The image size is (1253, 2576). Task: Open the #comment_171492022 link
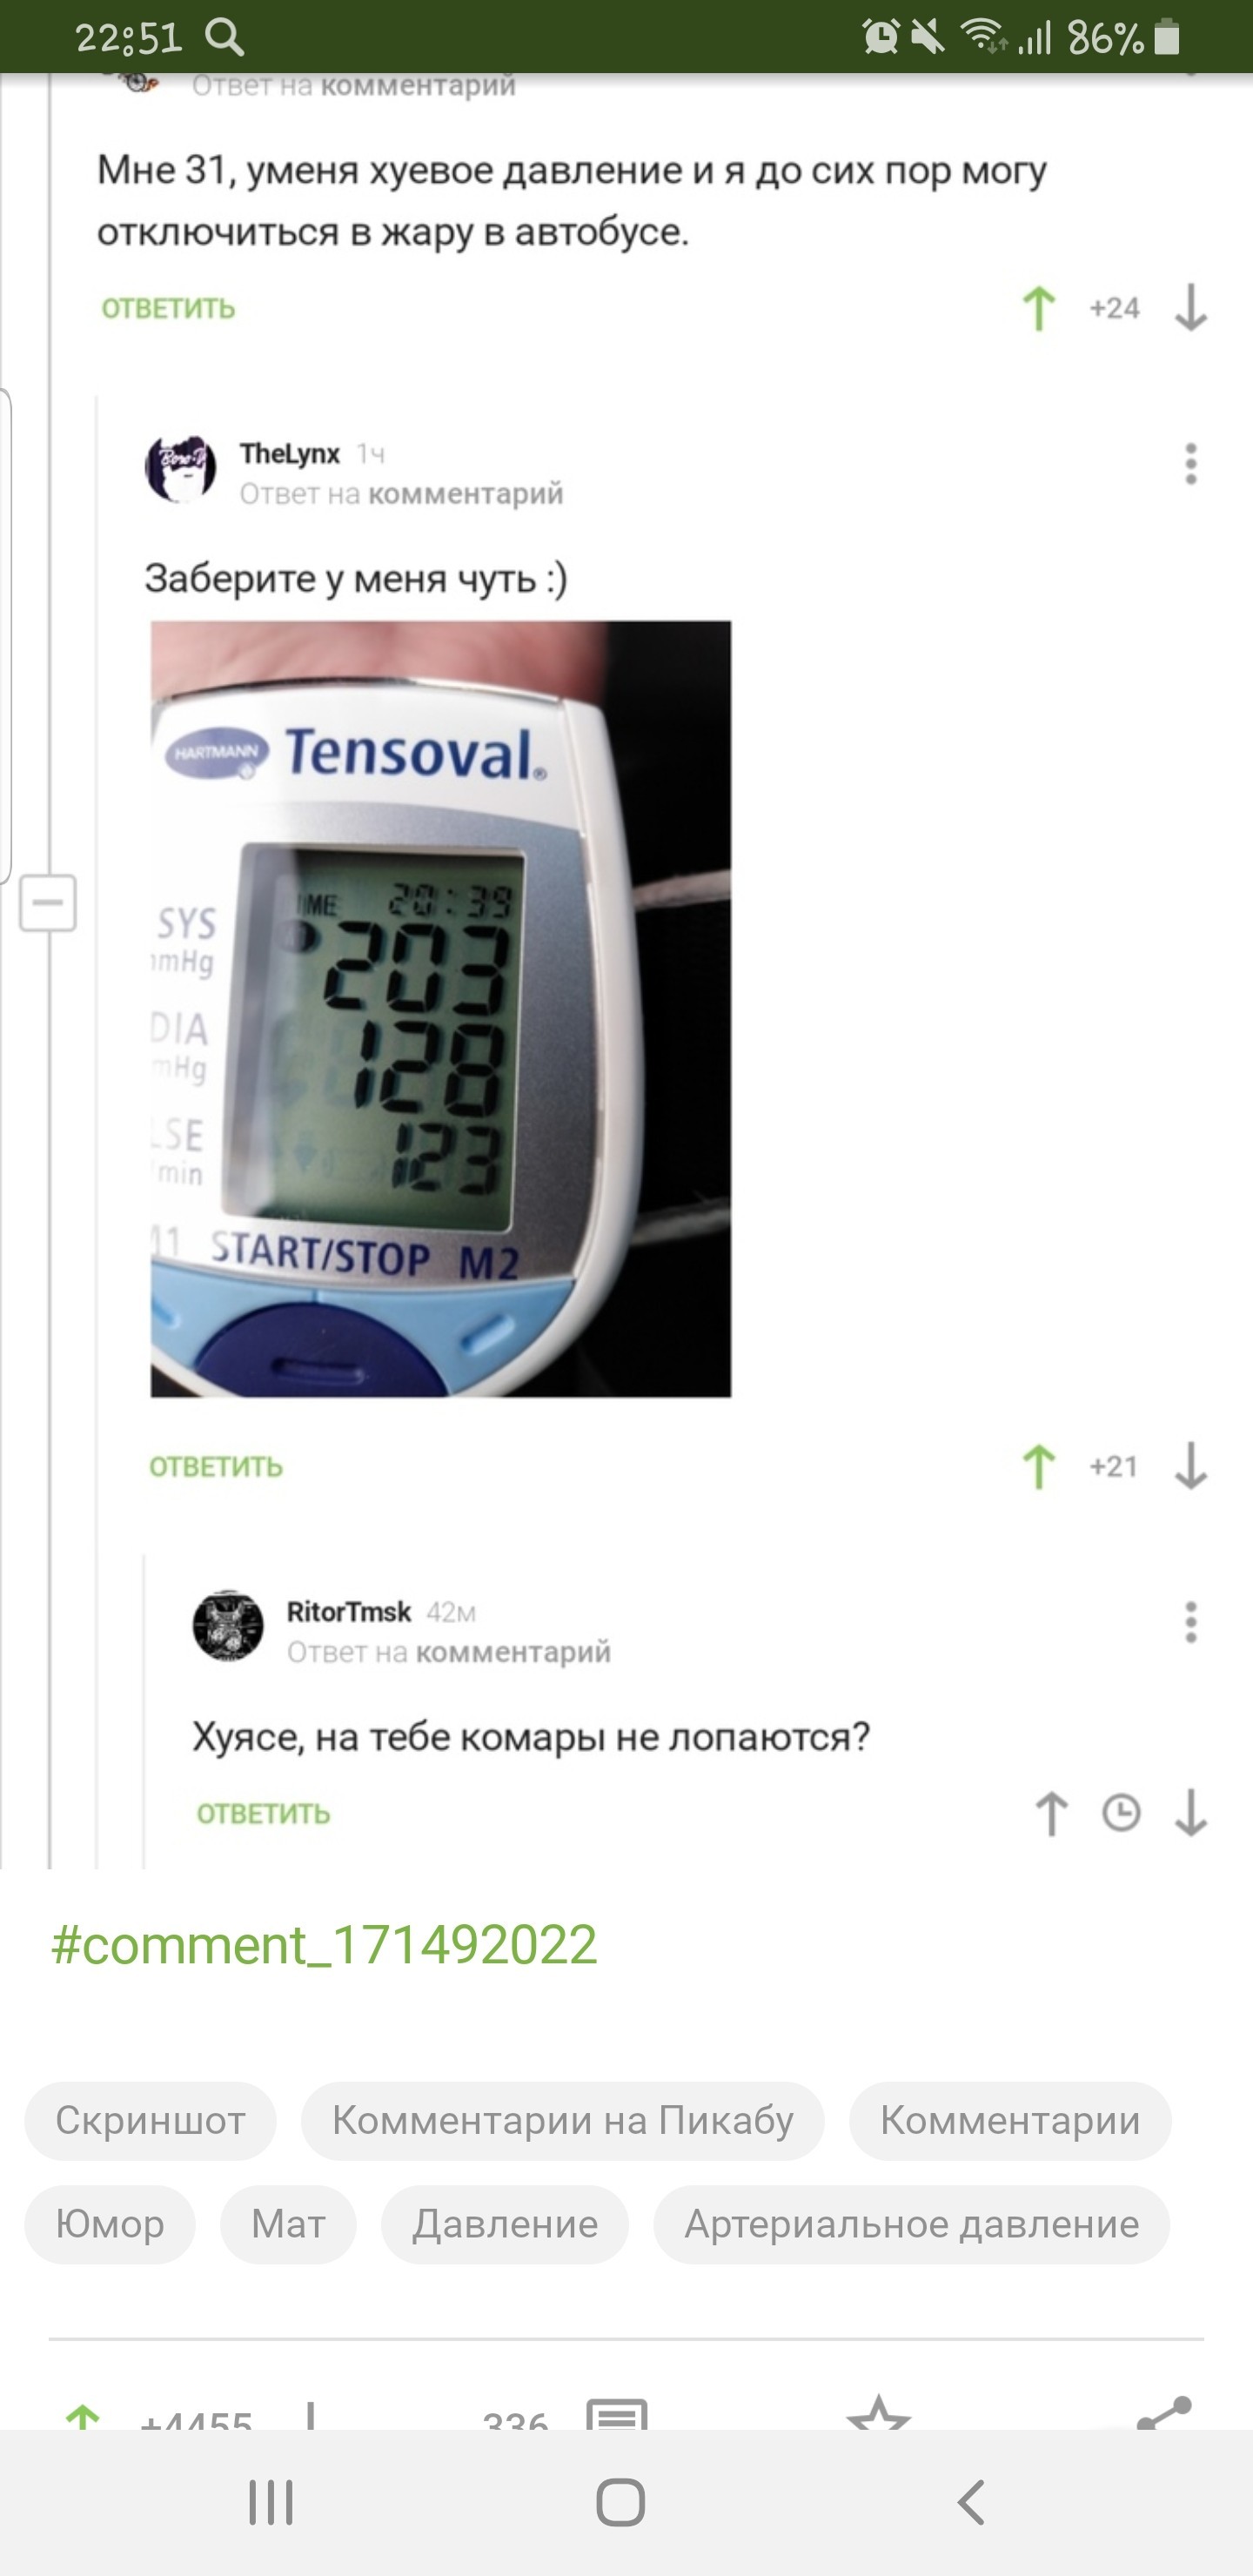324,1945
